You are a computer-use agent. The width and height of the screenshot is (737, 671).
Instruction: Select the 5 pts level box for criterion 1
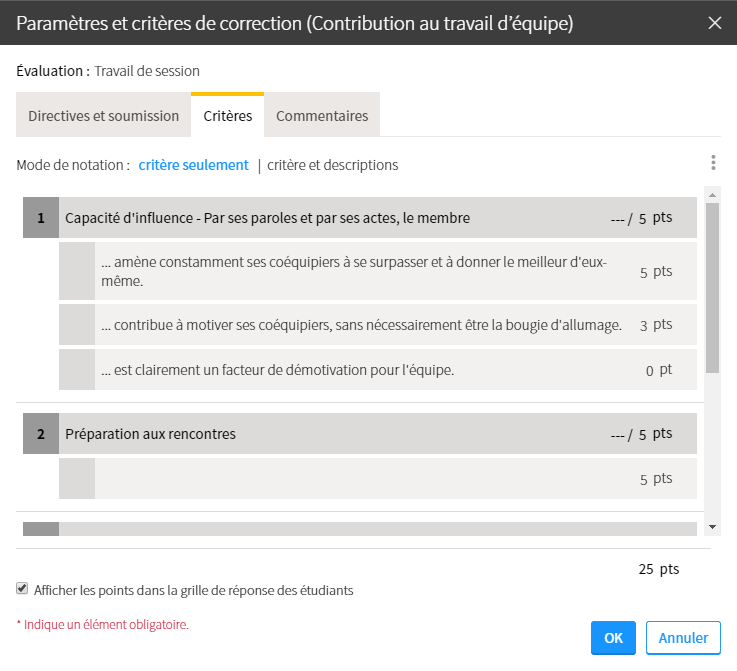(77, 271)
